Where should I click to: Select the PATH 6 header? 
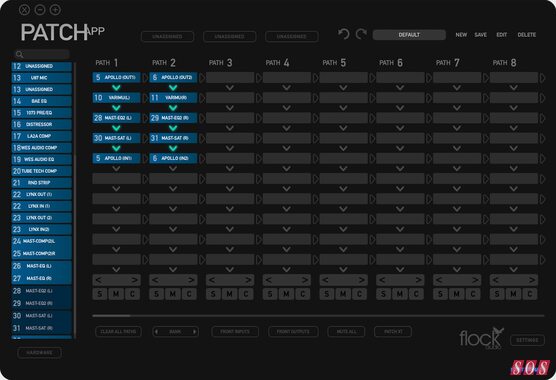[391, 63]
